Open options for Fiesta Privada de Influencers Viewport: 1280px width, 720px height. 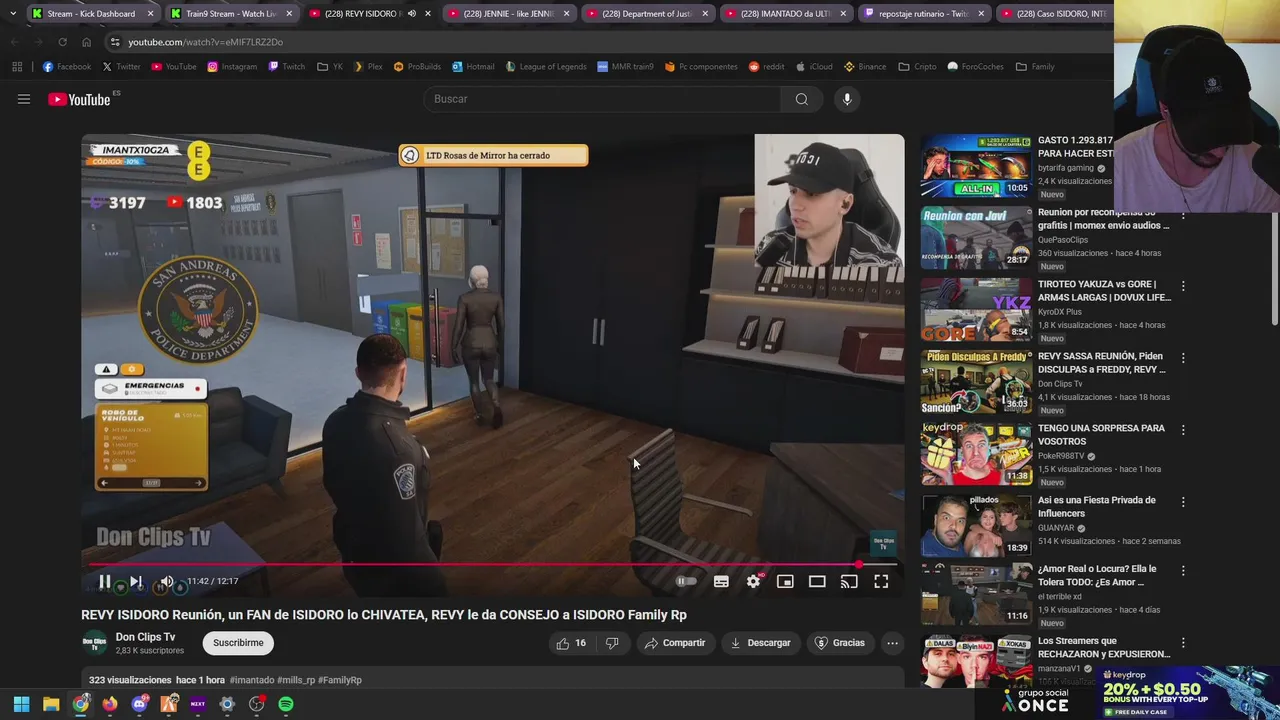point(1183,502)
